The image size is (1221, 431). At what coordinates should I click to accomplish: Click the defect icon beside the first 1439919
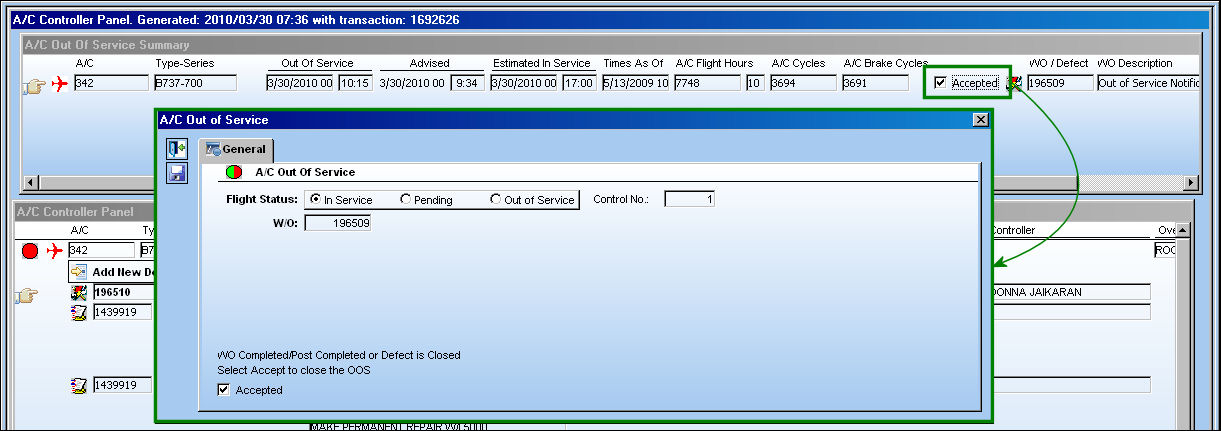pyautogui.click(x=79, y=312)
